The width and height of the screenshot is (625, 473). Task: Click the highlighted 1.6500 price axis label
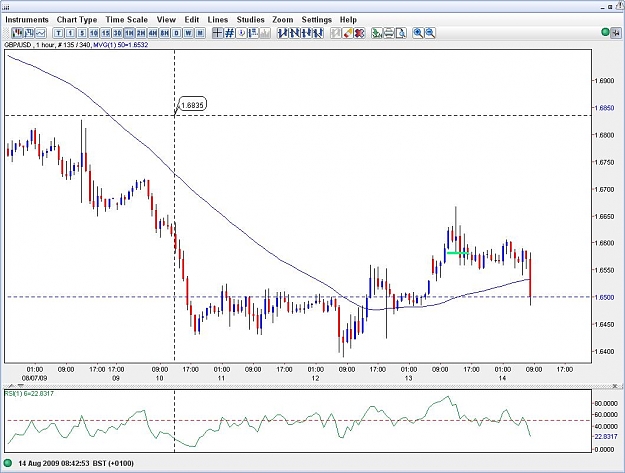tap(604, 297)
